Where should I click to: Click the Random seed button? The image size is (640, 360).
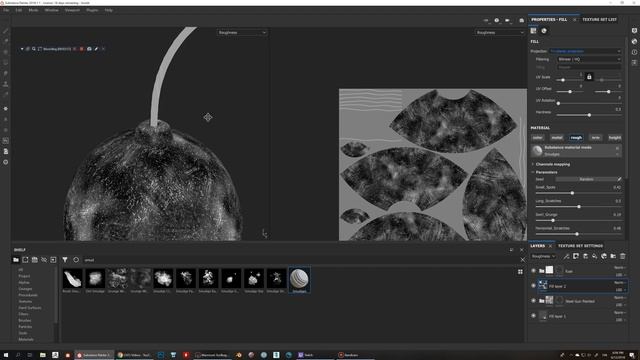(x=586, y=179)
